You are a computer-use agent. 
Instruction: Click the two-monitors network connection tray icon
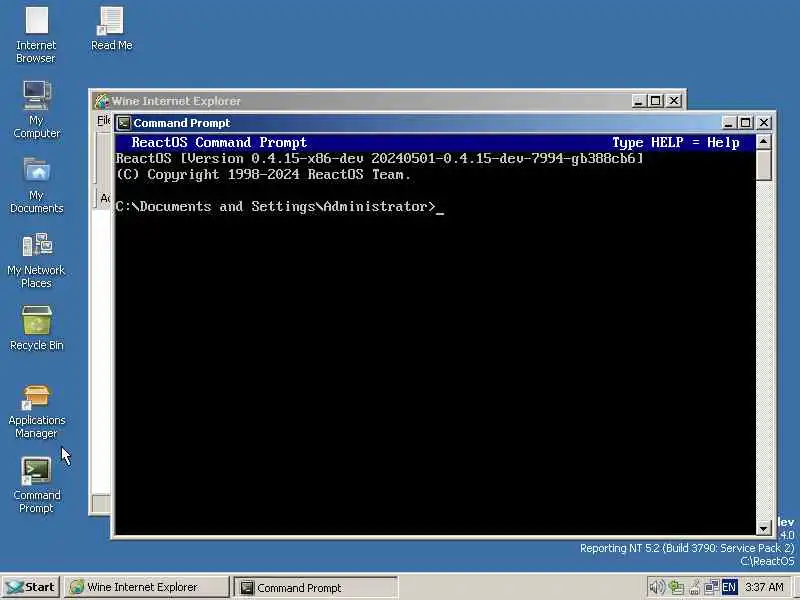click(711, 587)
